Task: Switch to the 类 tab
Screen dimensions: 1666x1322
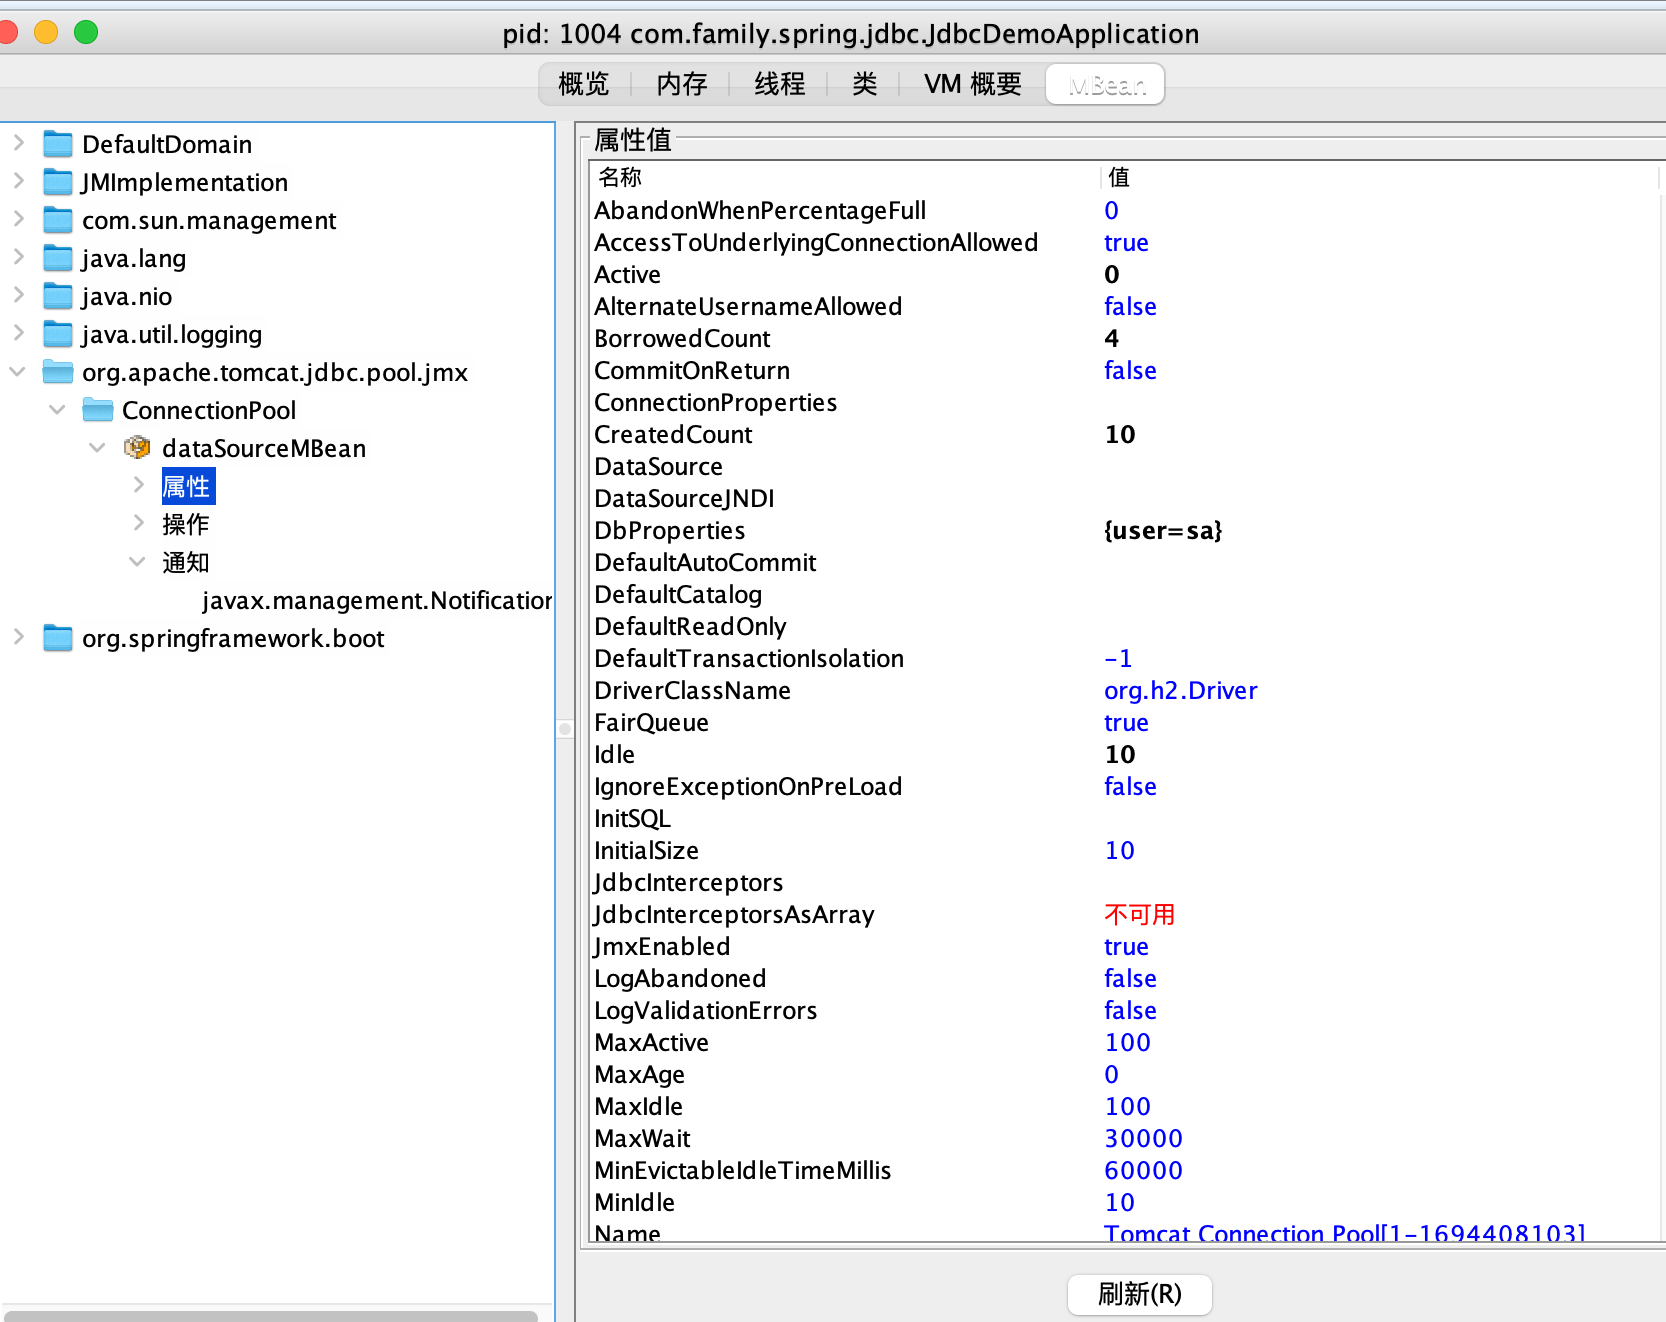Action: (865, 84)
